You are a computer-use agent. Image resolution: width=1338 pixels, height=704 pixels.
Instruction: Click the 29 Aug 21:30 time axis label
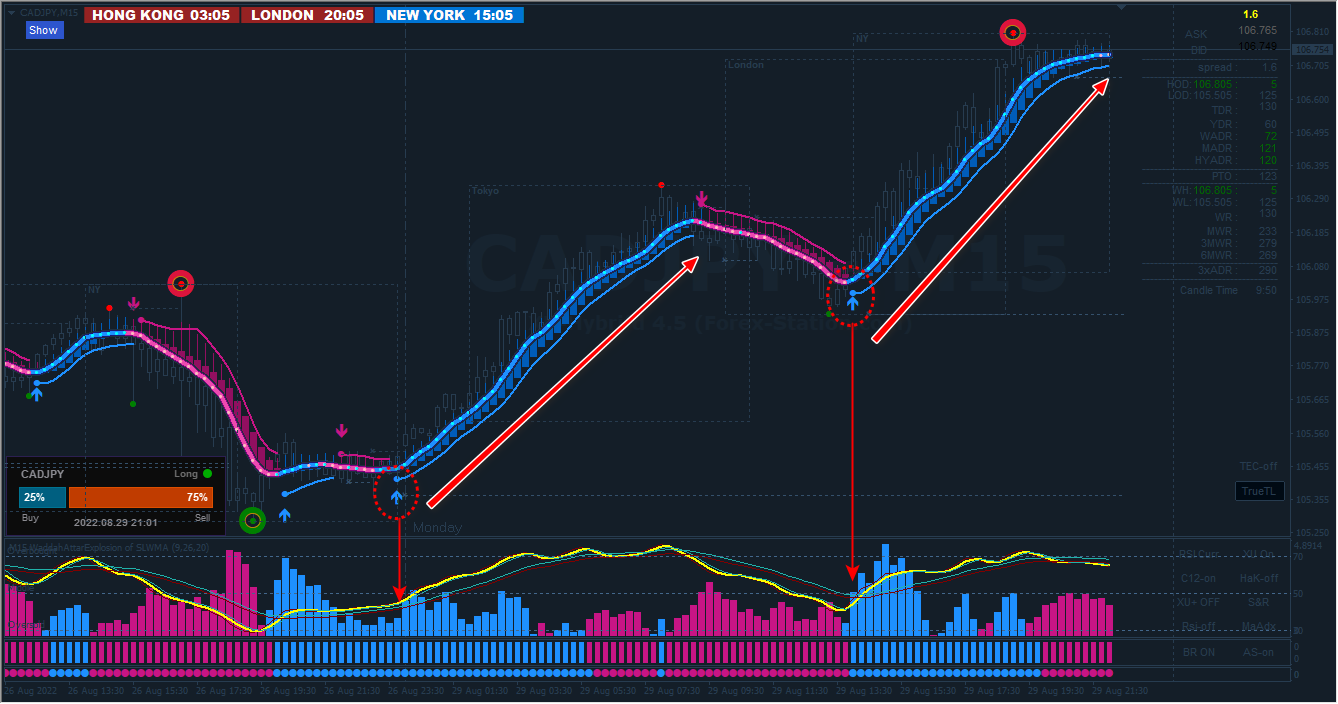click(1119, 691)
